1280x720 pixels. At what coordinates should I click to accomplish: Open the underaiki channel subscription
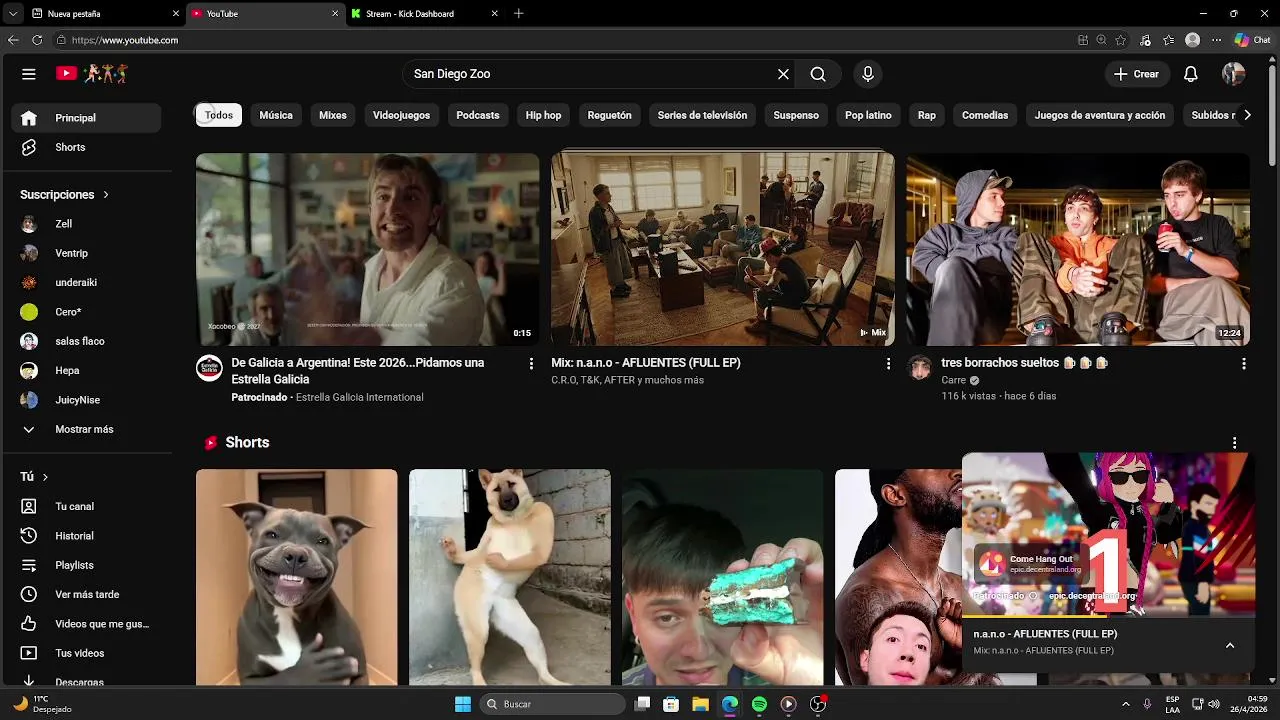pyautogui.click(x=86, y=283)
